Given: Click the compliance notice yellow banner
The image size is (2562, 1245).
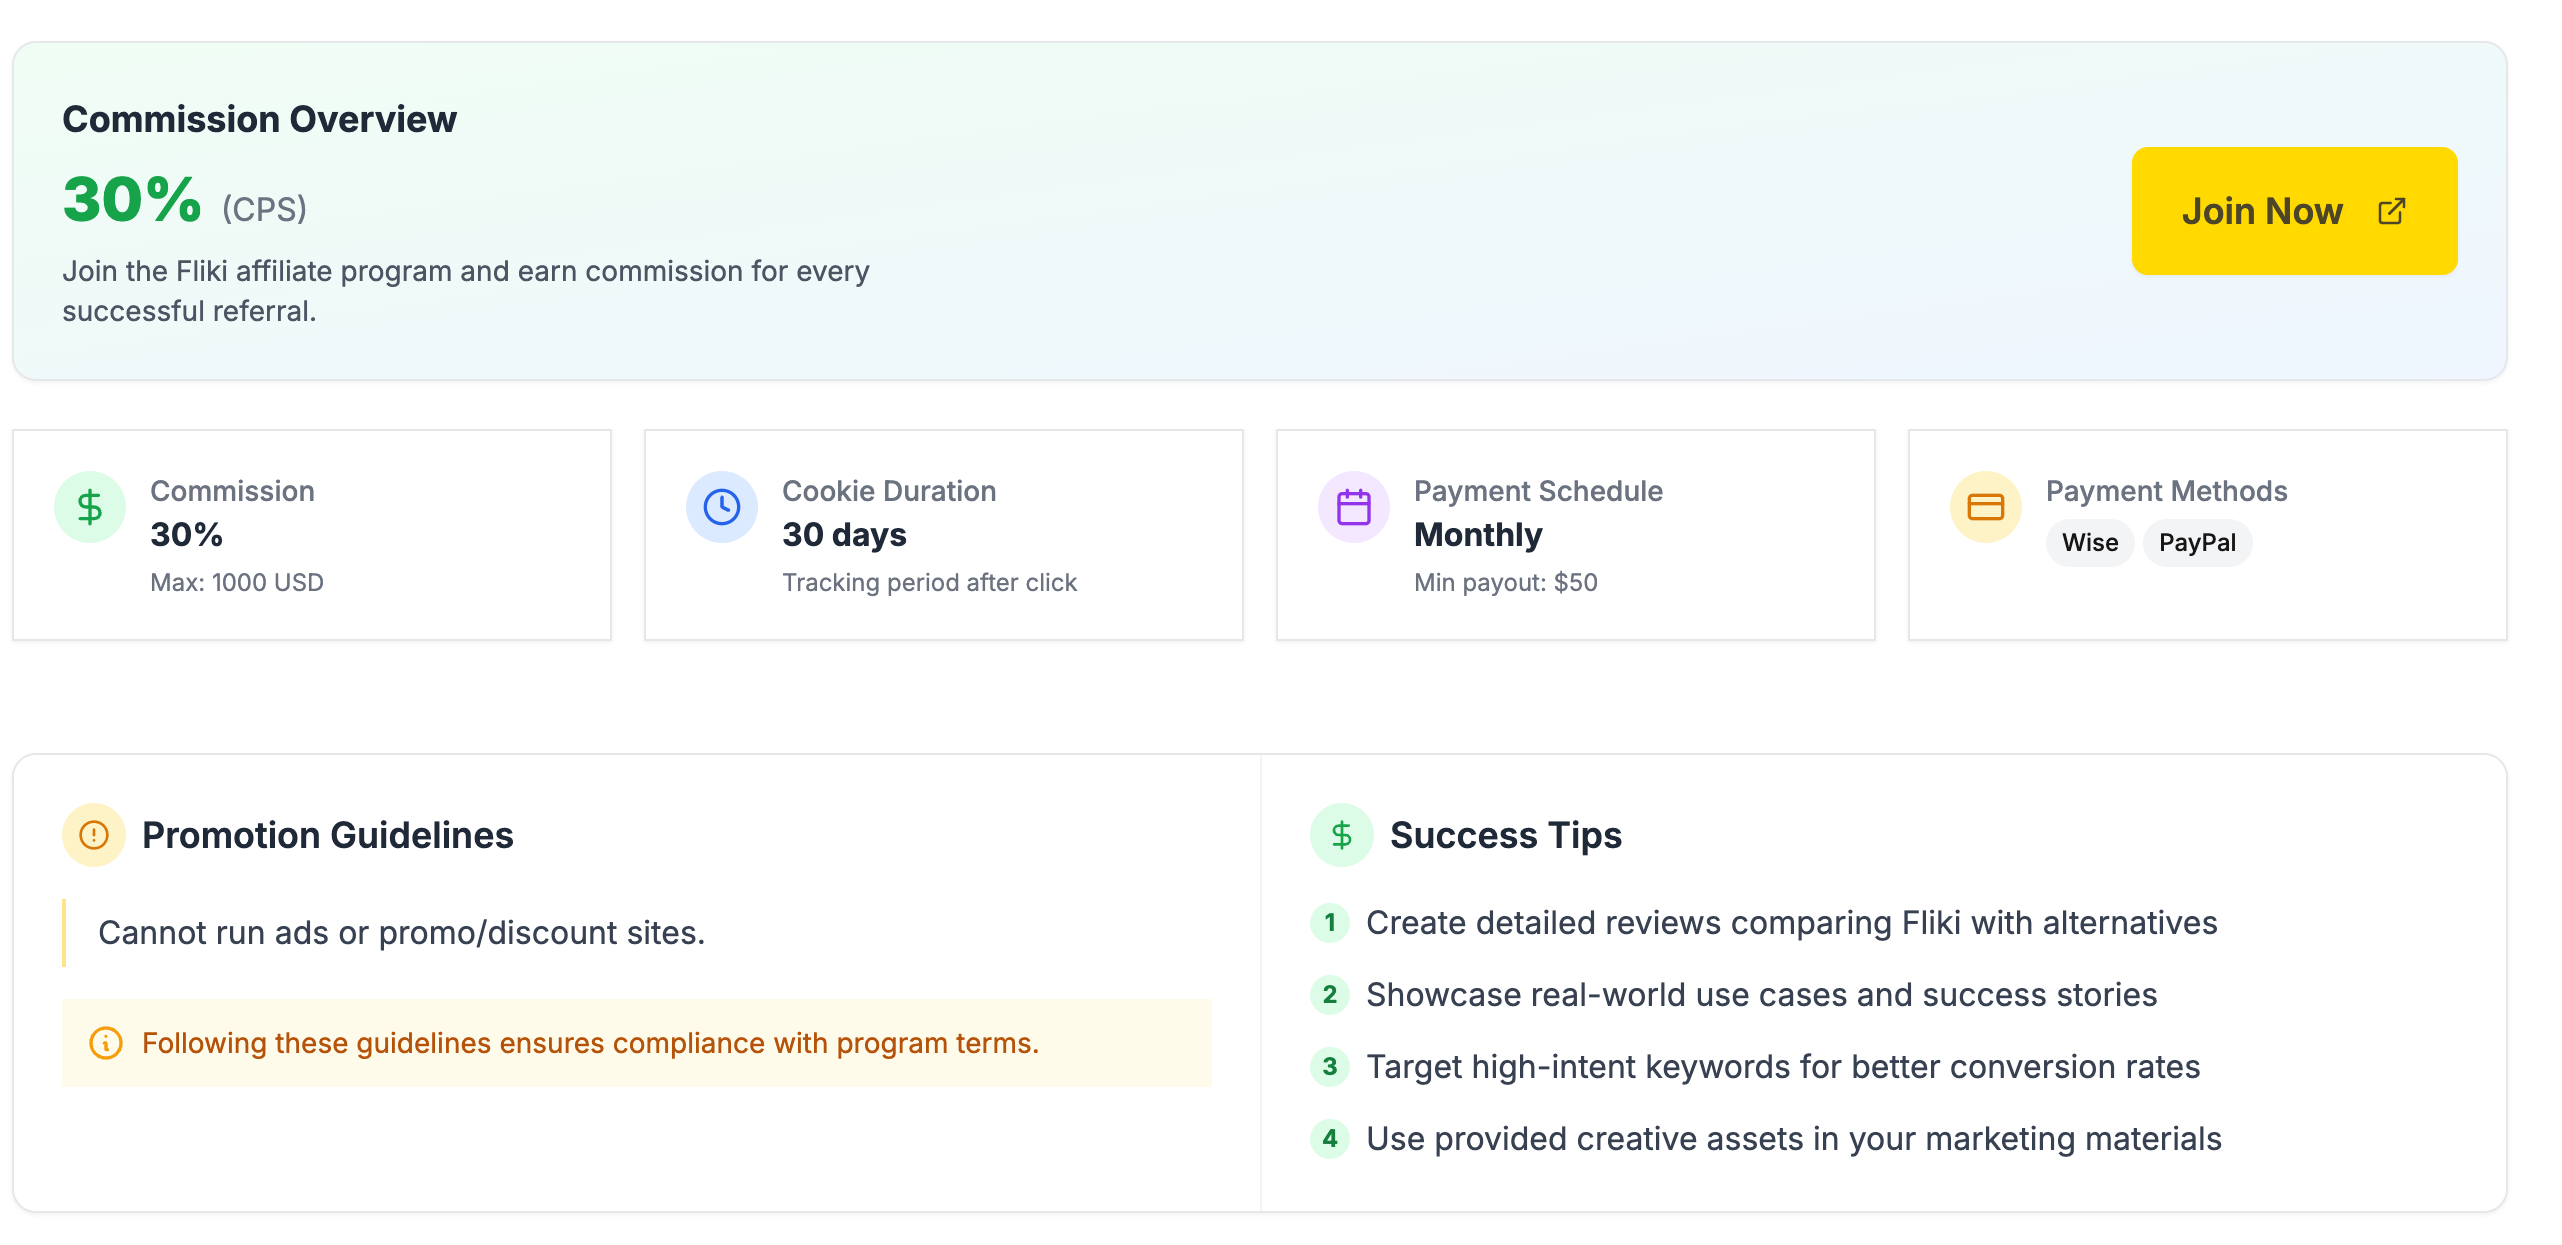Looking at the screenshot, I should pyautogui.click(x=636, y=1043).
